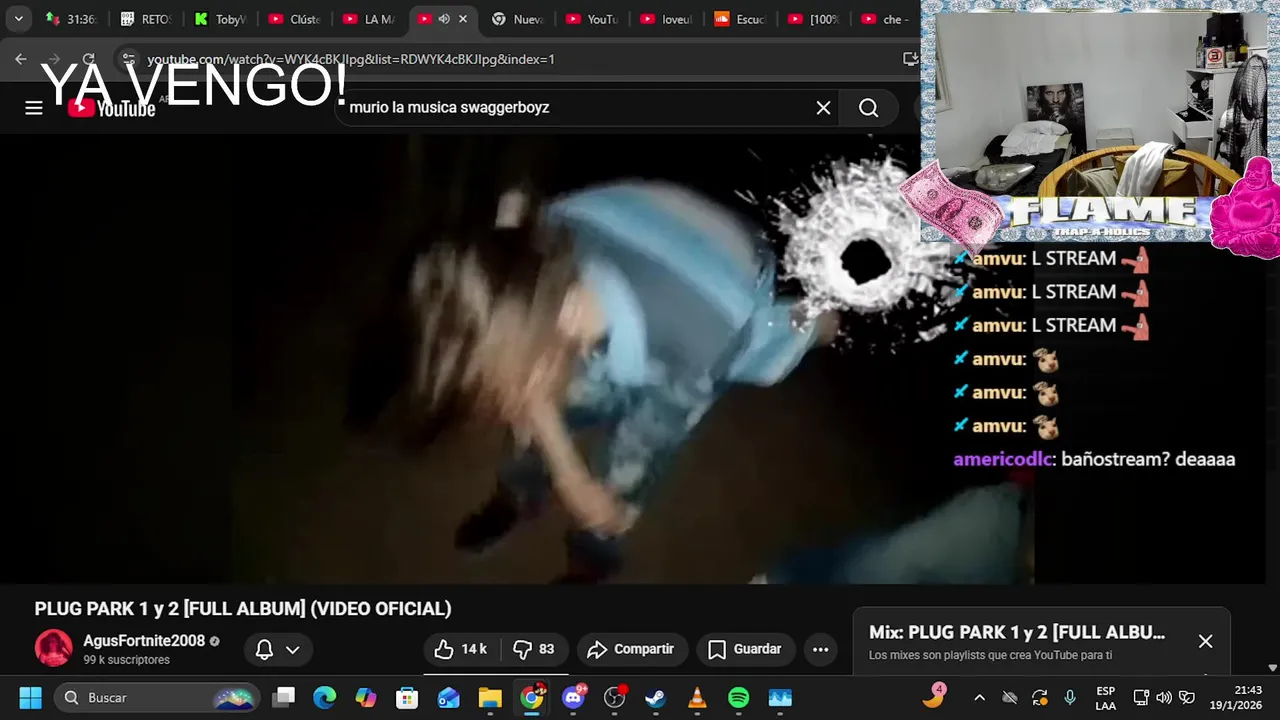Launch Microsoft Edge from taskbar
The height and width of the screenshot is (720, 1280).
point(325,697)
